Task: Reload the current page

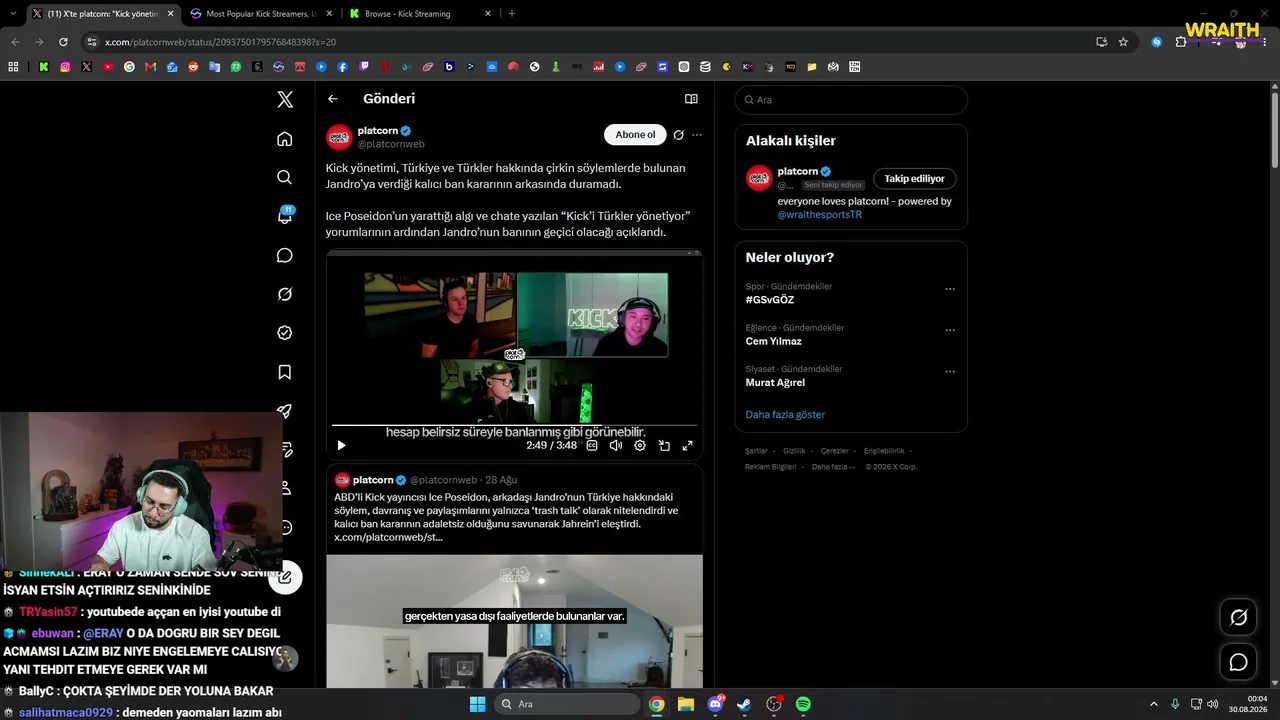Action: coord(63,42)
